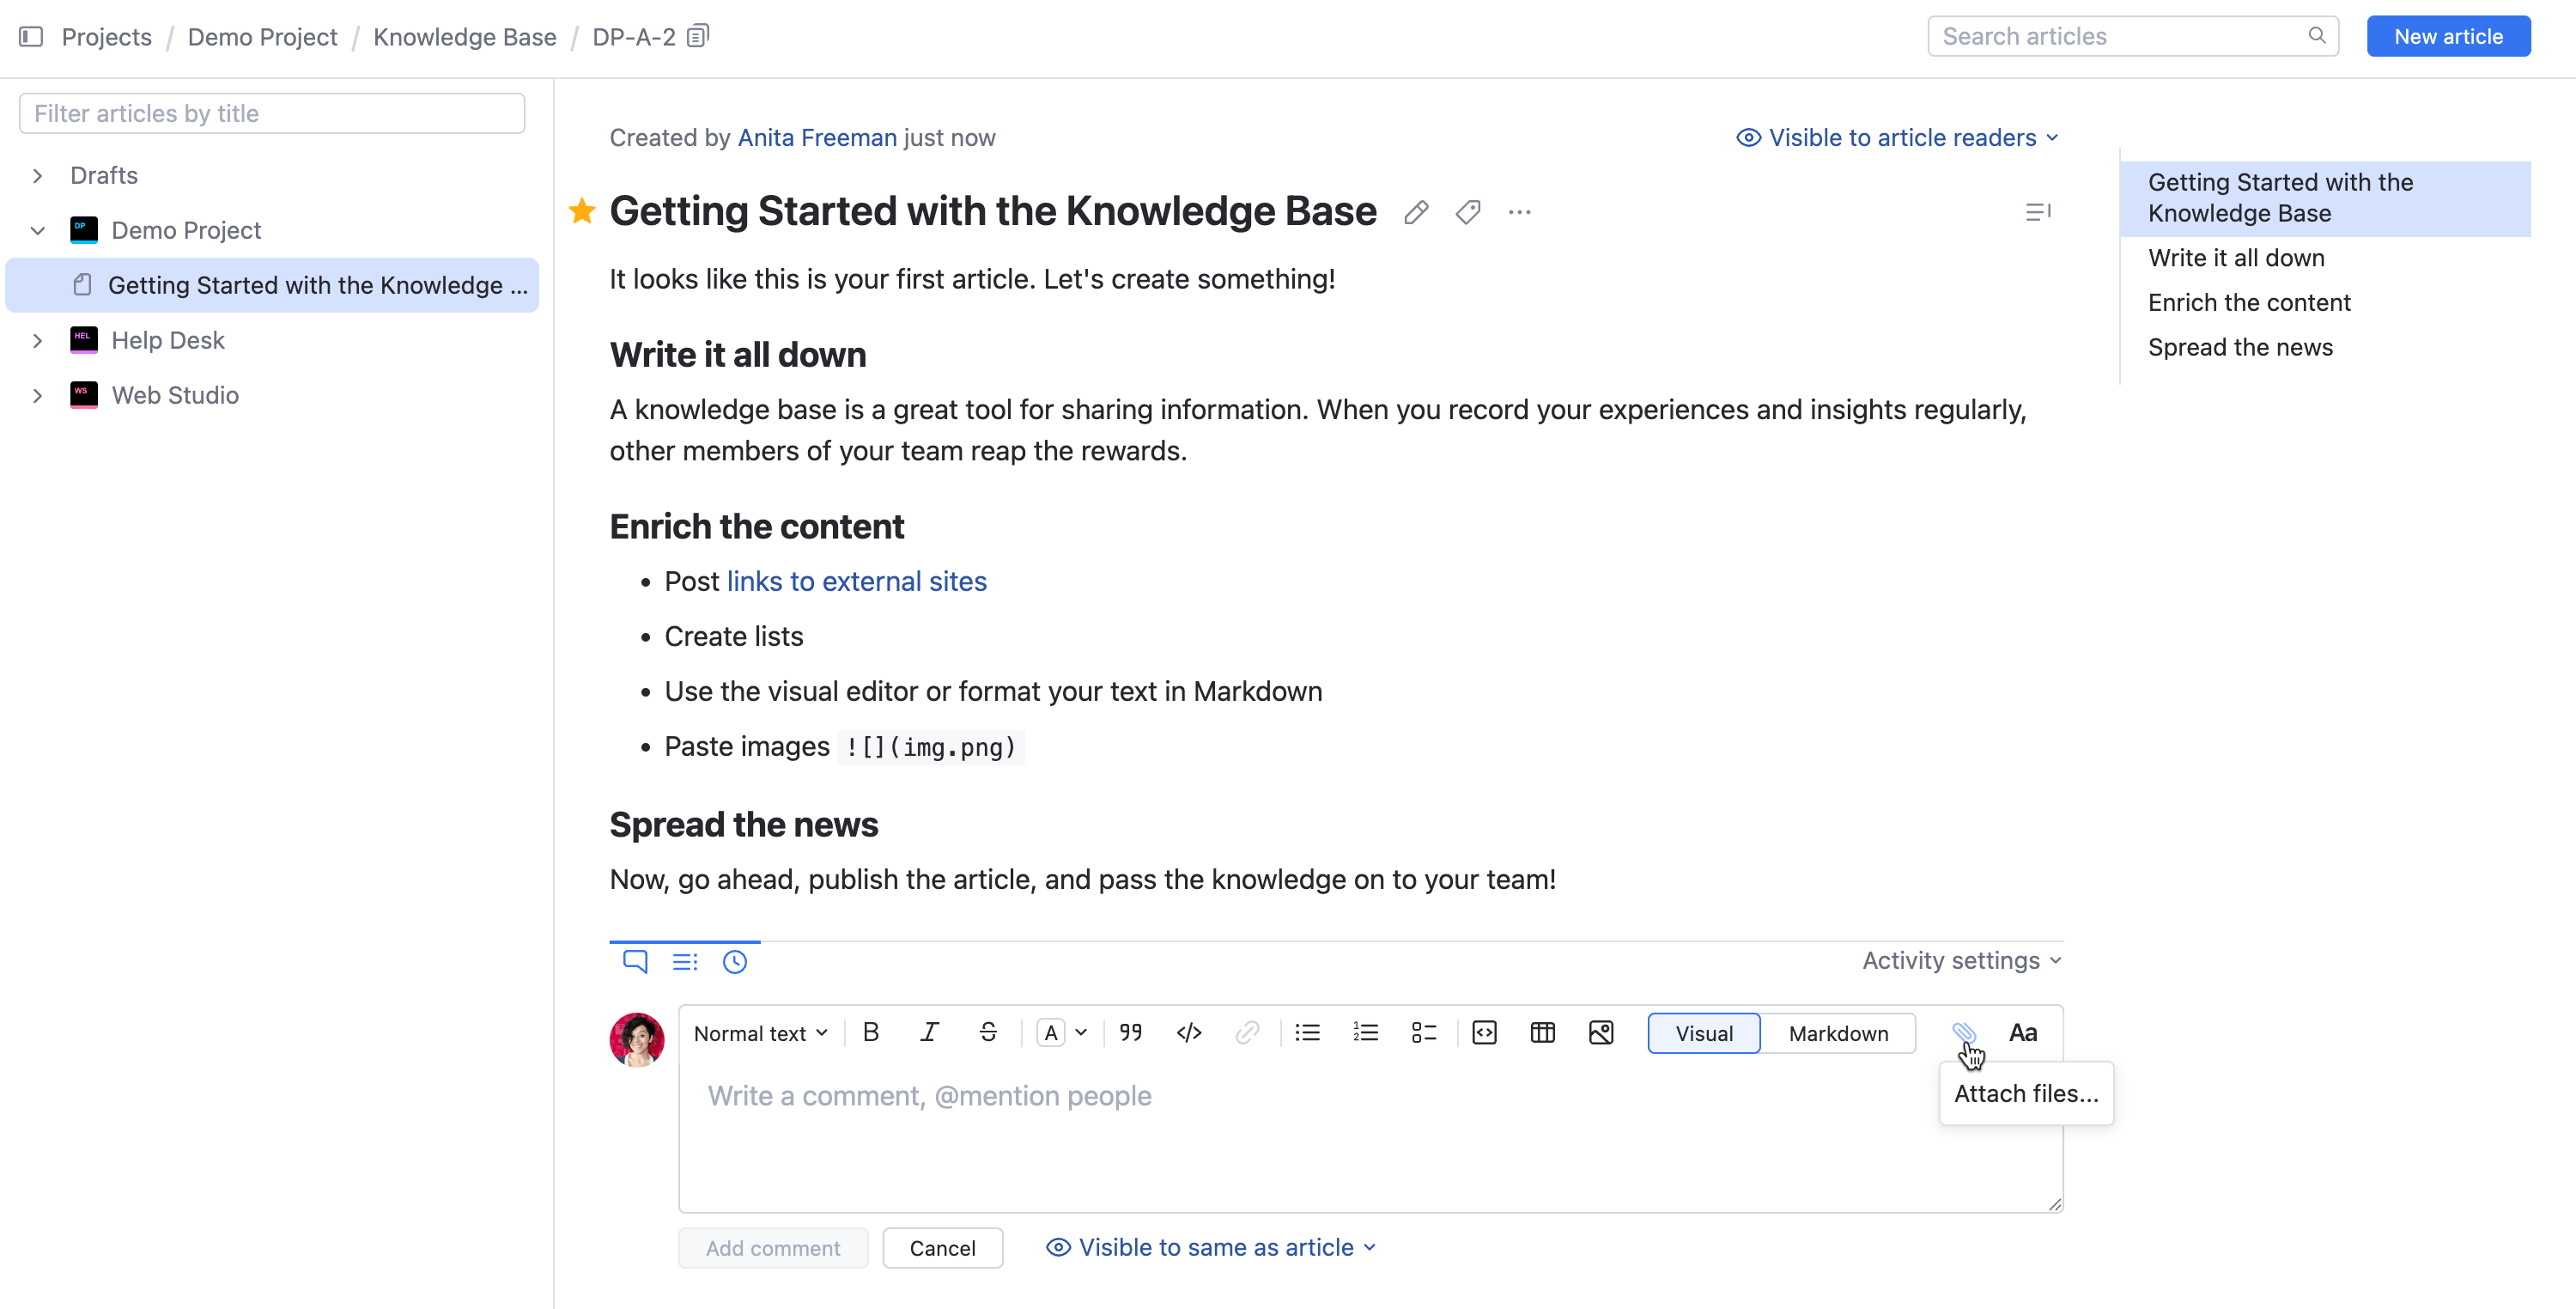Open the text color picker A button
Viewport: 2576px width, 1309px height.
point(1051,1032)
